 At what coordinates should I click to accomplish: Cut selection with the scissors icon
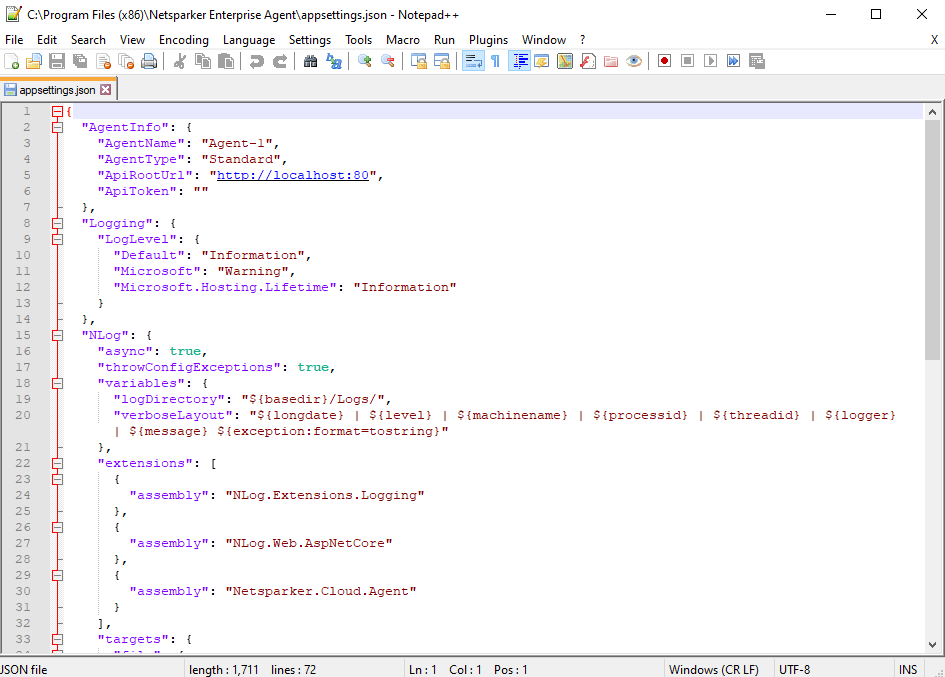180,61
